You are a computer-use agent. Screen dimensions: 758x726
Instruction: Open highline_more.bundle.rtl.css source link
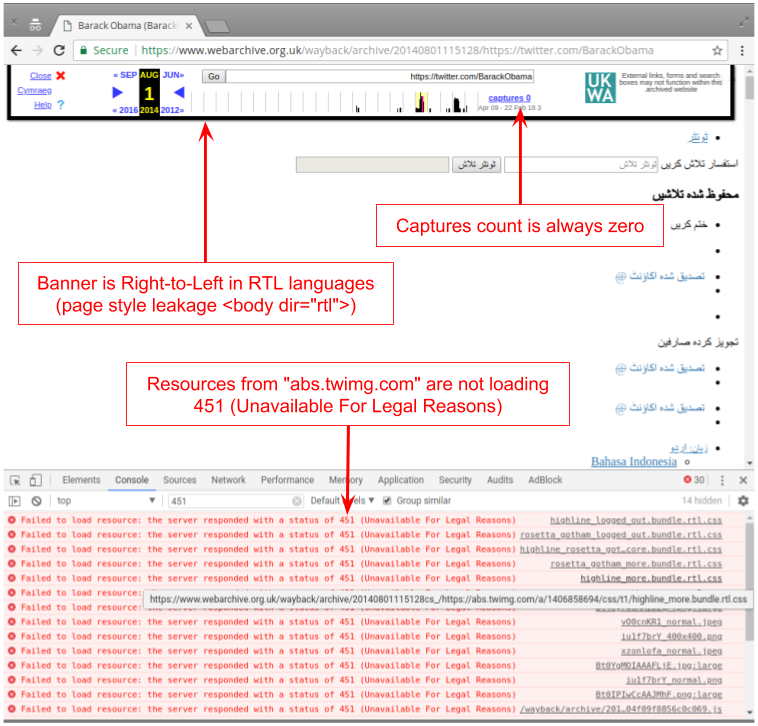coord(651,579)
